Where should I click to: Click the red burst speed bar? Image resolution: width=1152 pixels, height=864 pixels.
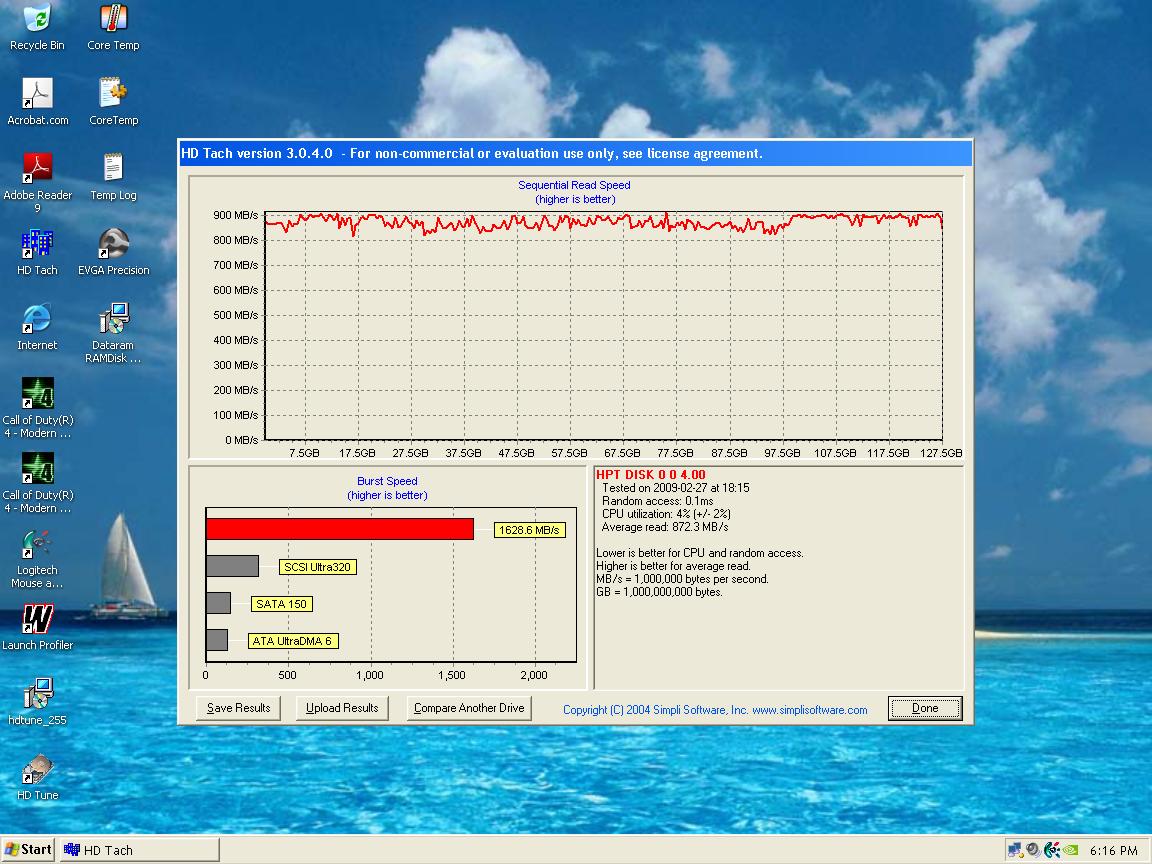coord(339,529)
